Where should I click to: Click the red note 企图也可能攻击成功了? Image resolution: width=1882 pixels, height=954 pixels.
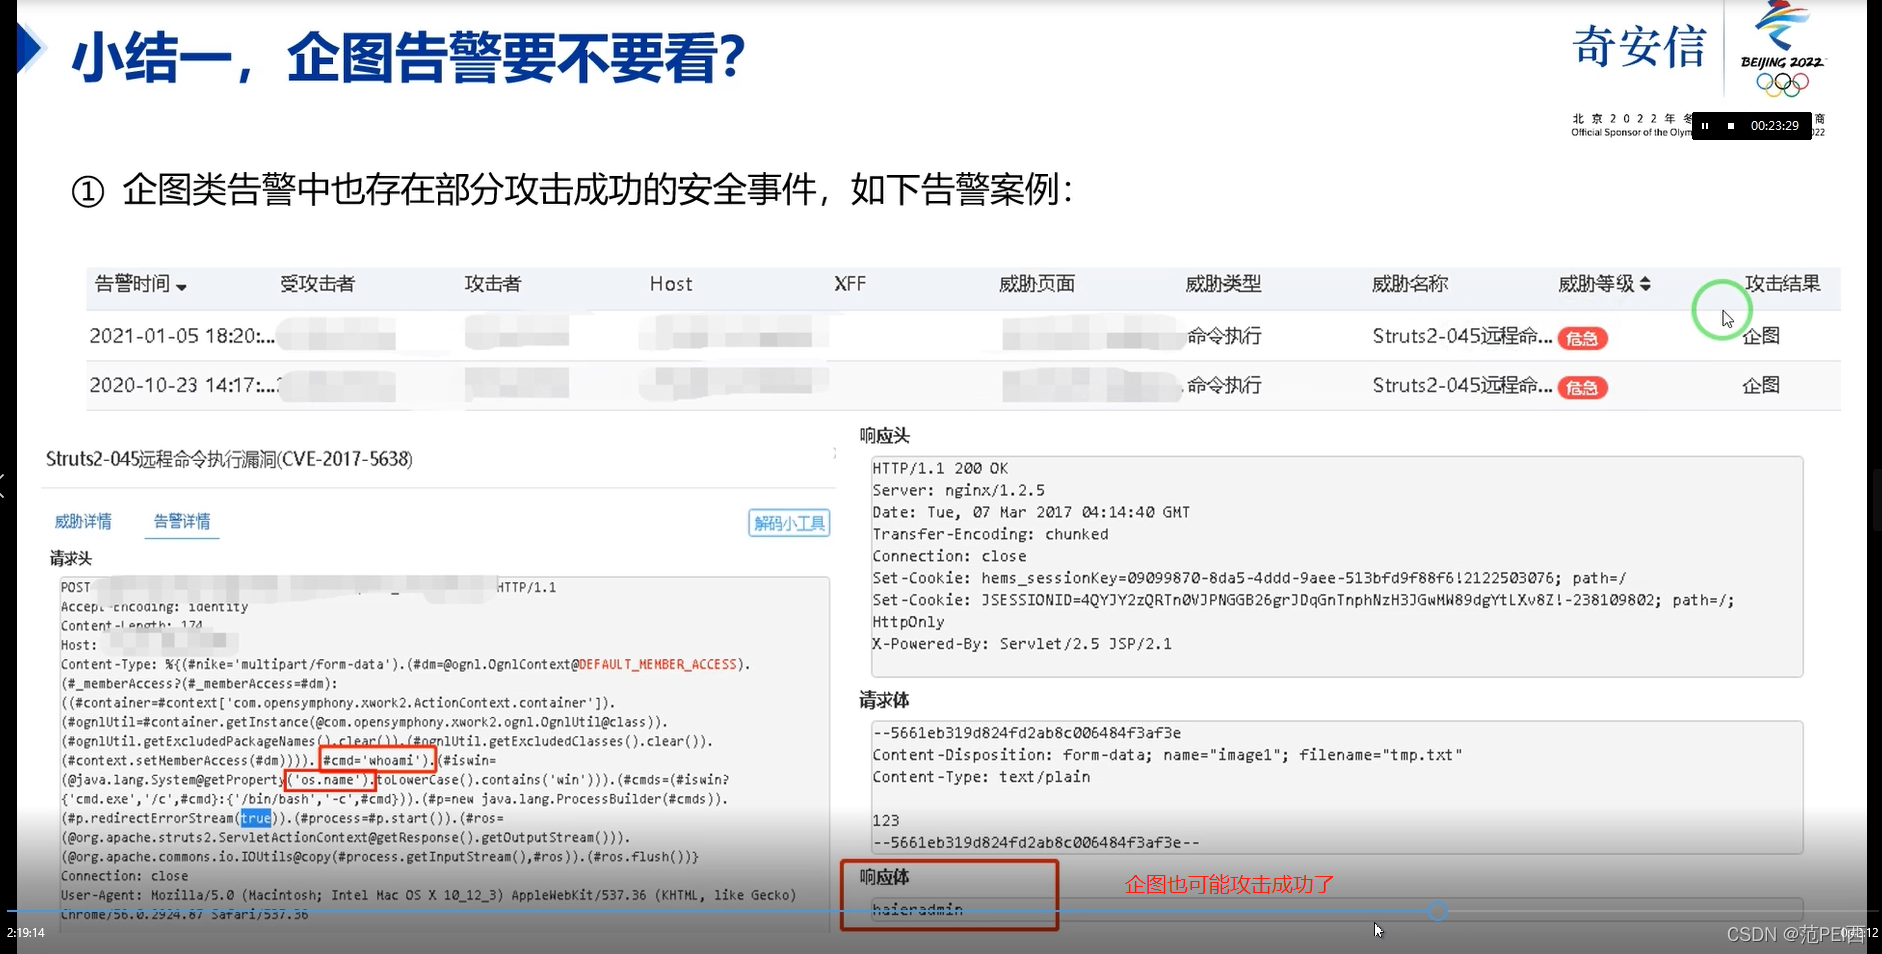point(1229,885)
